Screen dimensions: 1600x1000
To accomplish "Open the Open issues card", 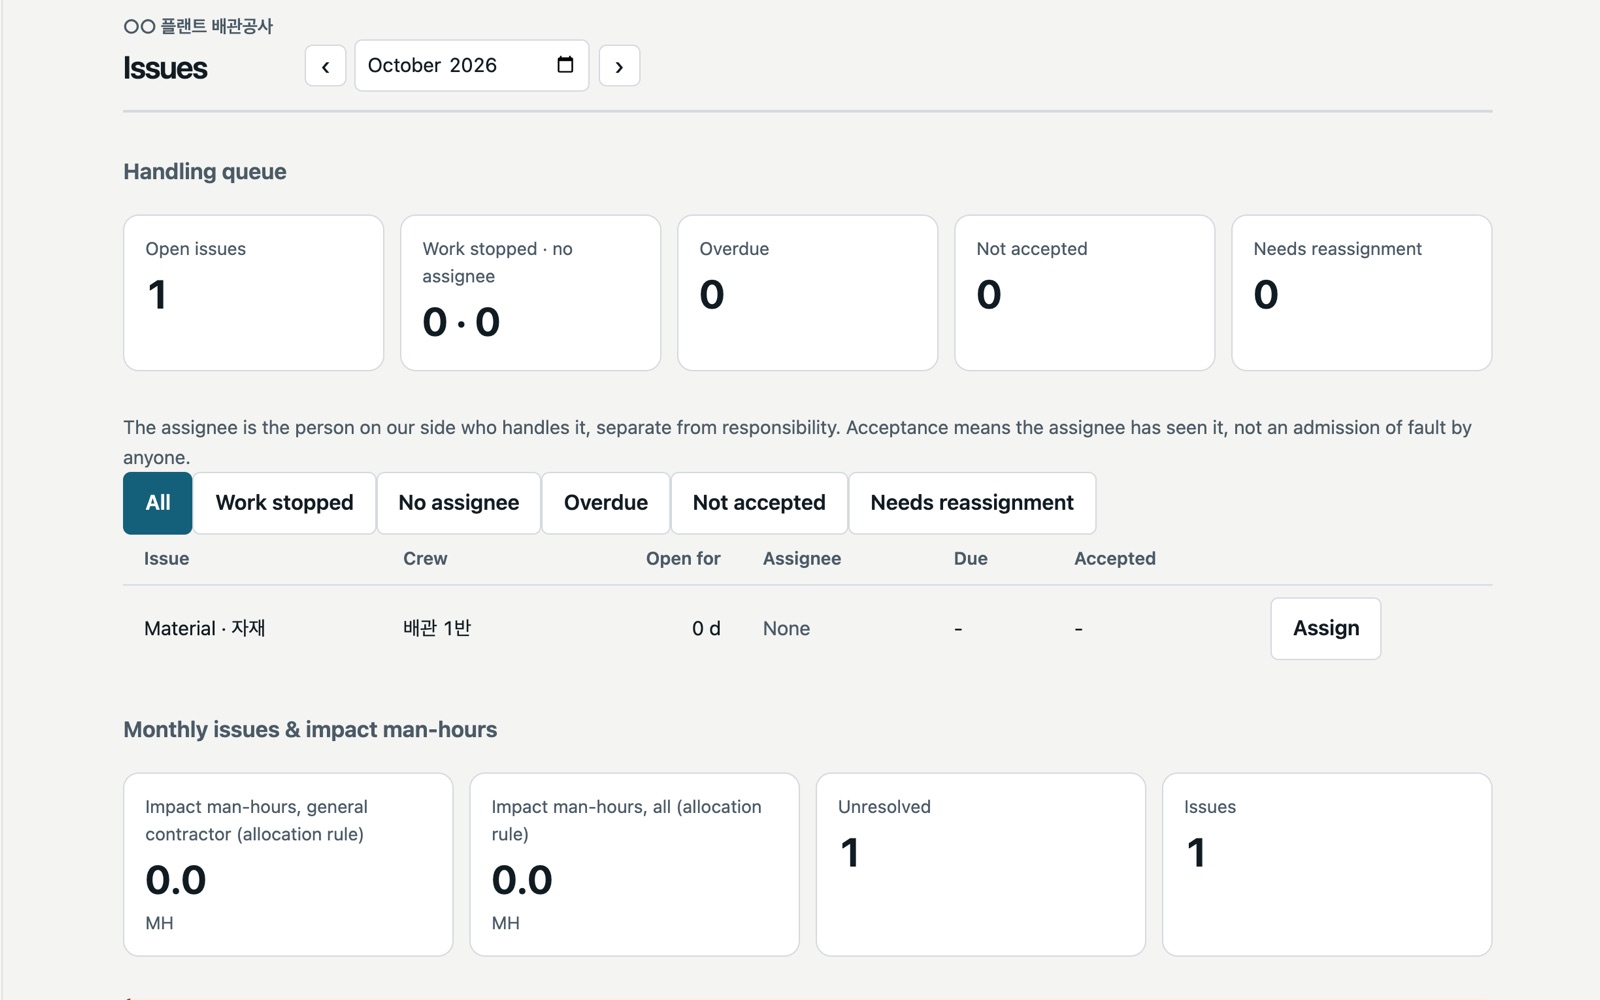I will 254,293.
